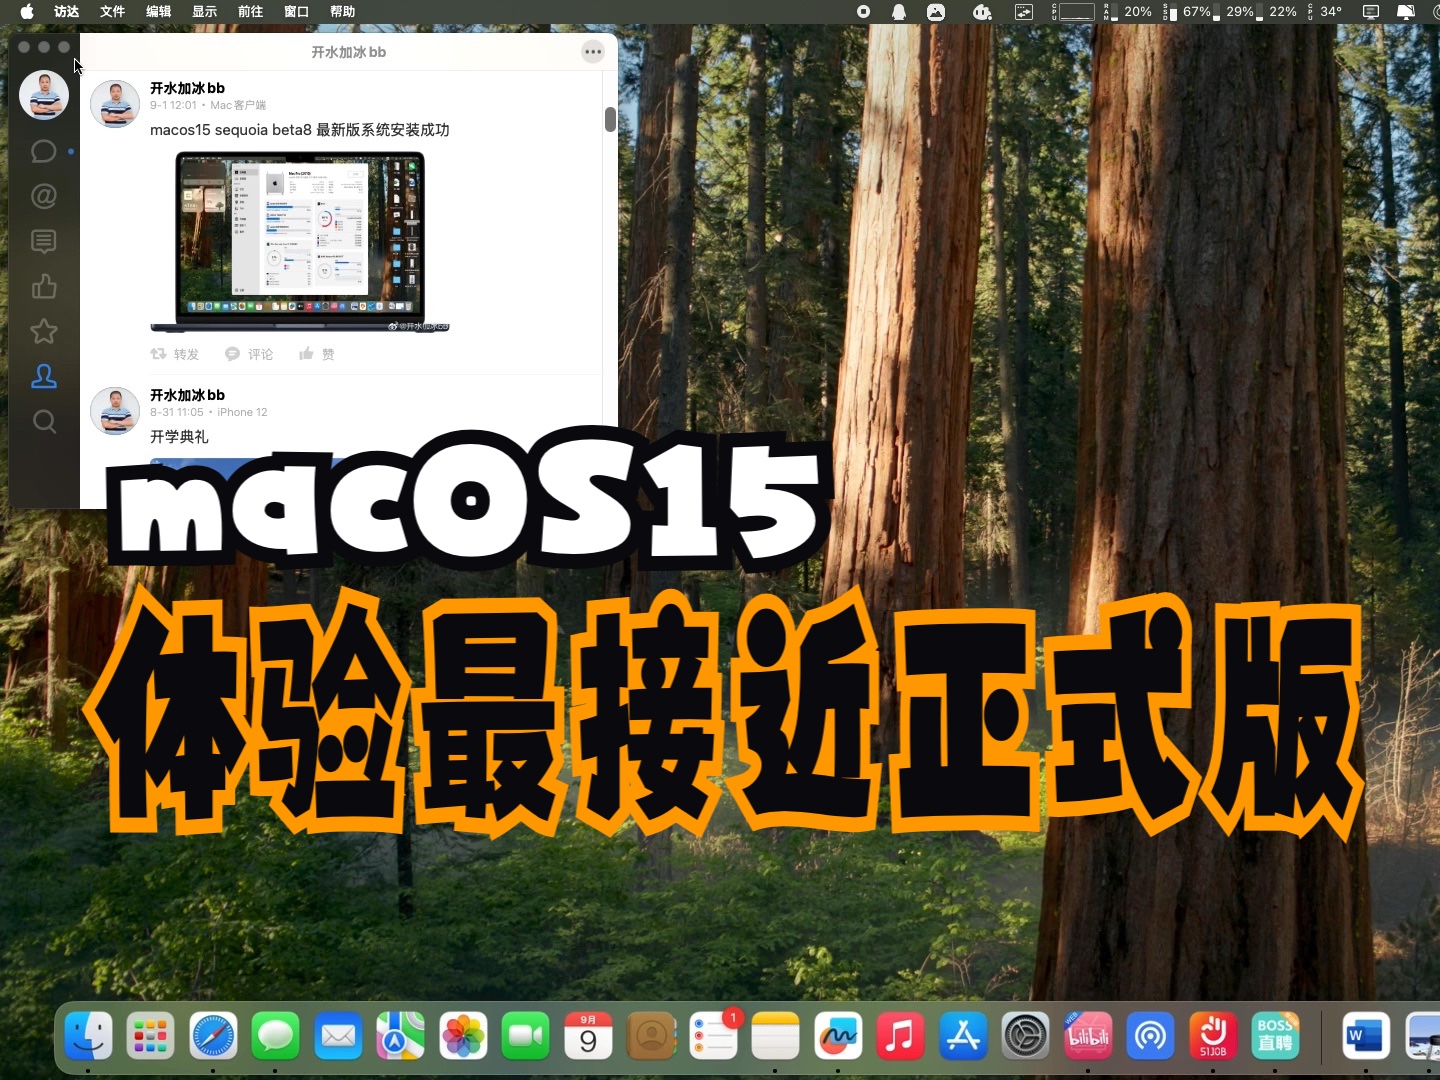1440x1080 pixels.
Task: Repost the macos15 sequoia beta8 post
Action: 175,354
